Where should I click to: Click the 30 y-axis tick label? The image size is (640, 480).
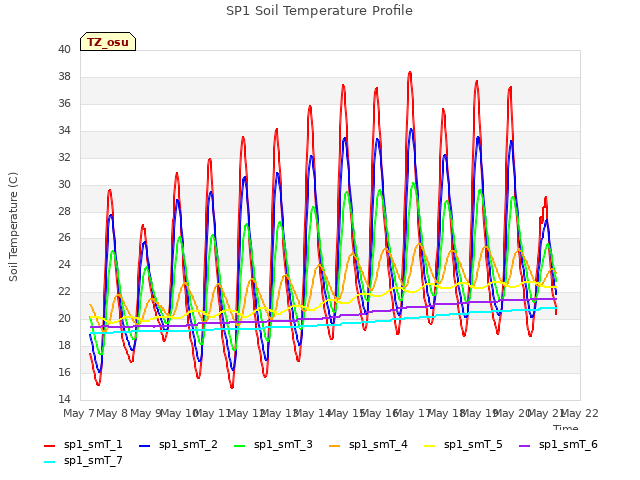pyautogui.click(x=64, y=184)
